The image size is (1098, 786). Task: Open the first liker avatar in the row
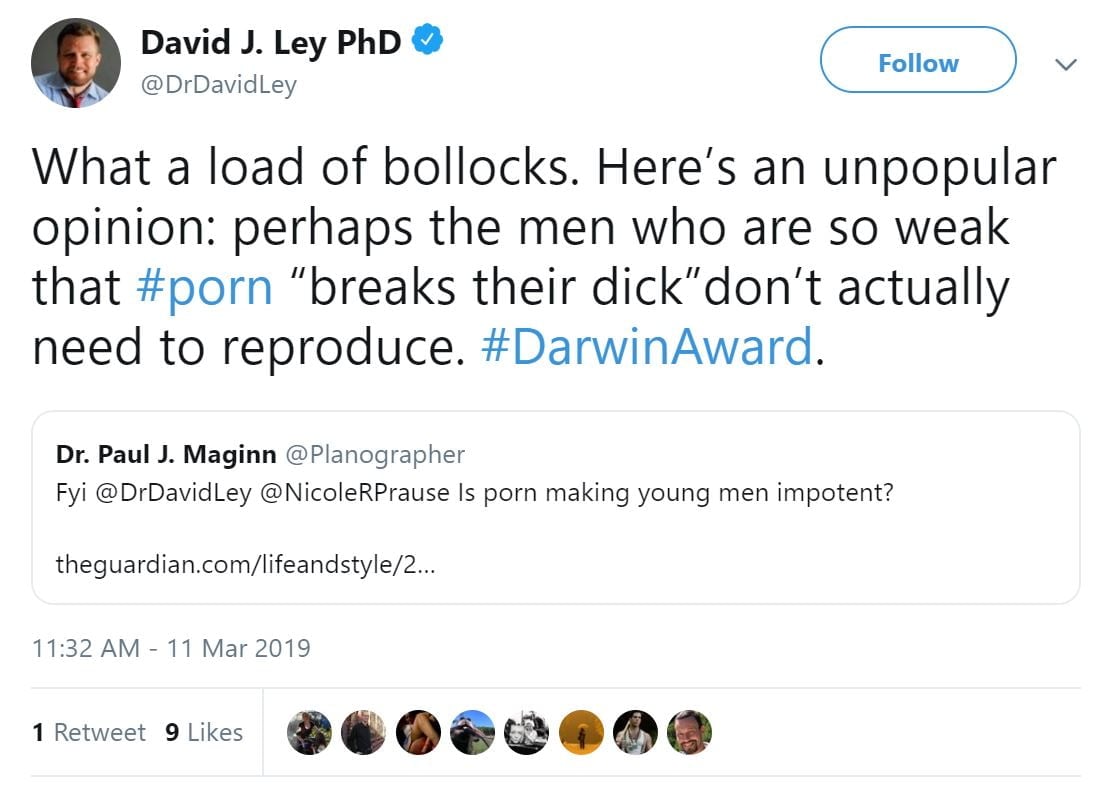coord(309,732)
